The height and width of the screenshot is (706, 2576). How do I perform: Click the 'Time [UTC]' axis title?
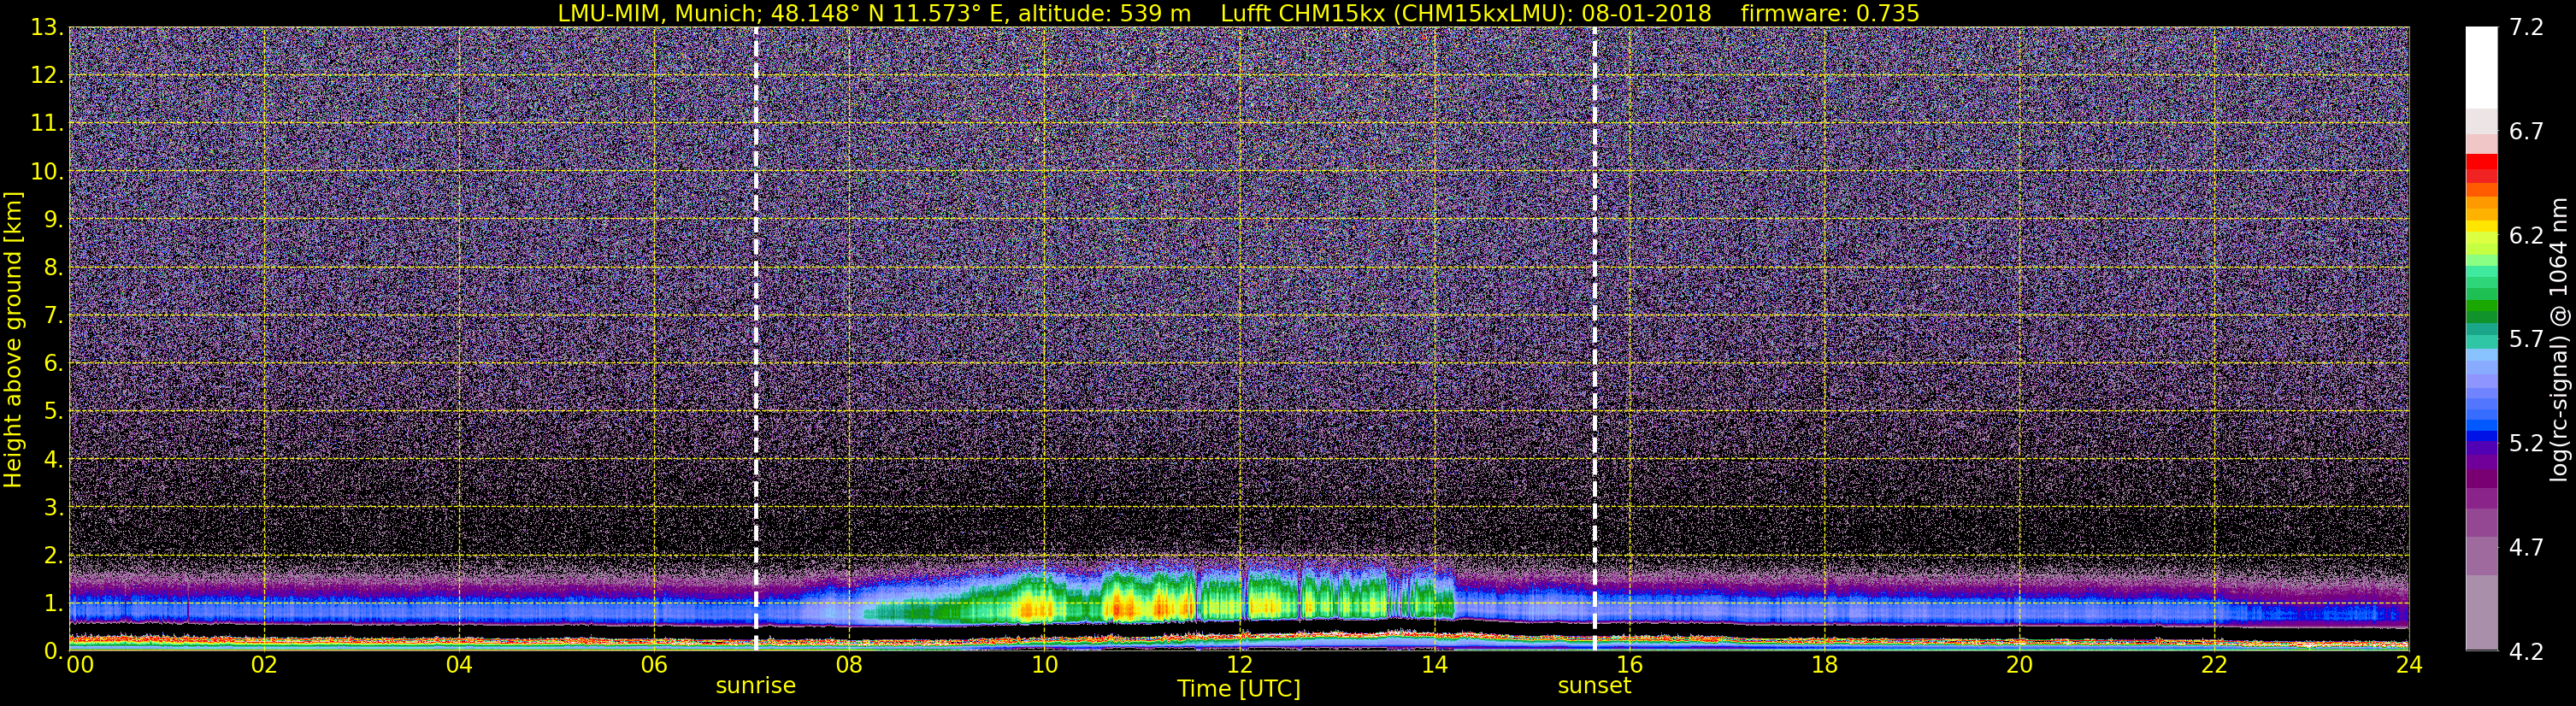click(x=1239, y=689)
